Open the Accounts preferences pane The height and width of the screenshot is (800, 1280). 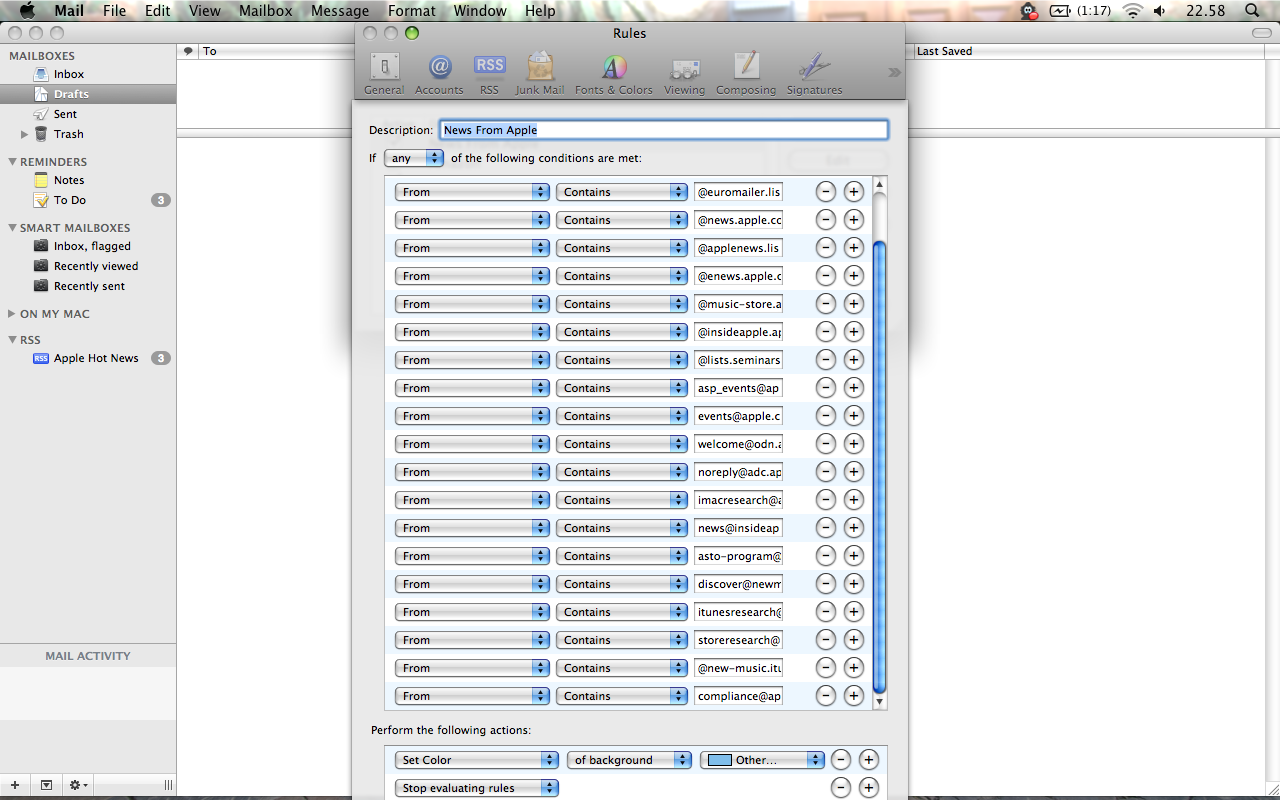pos(439,74)
